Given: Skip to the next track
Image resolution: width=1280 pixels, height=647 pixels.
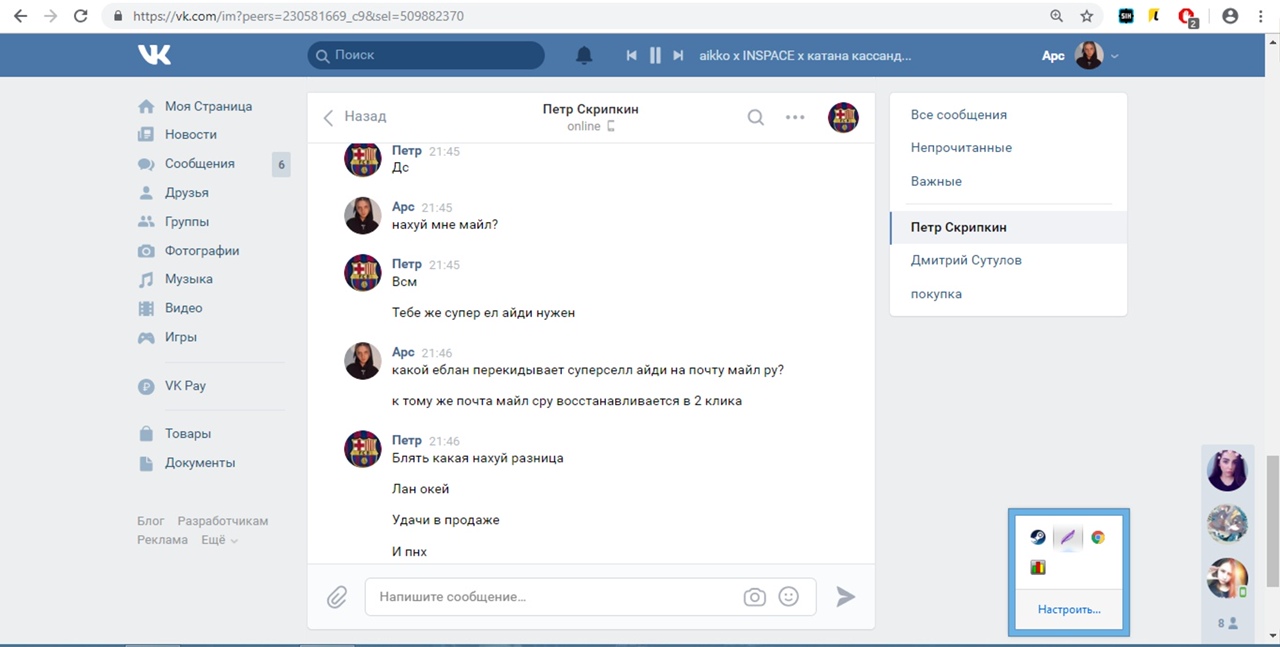Looking at the screenshot, I should 678,56.
